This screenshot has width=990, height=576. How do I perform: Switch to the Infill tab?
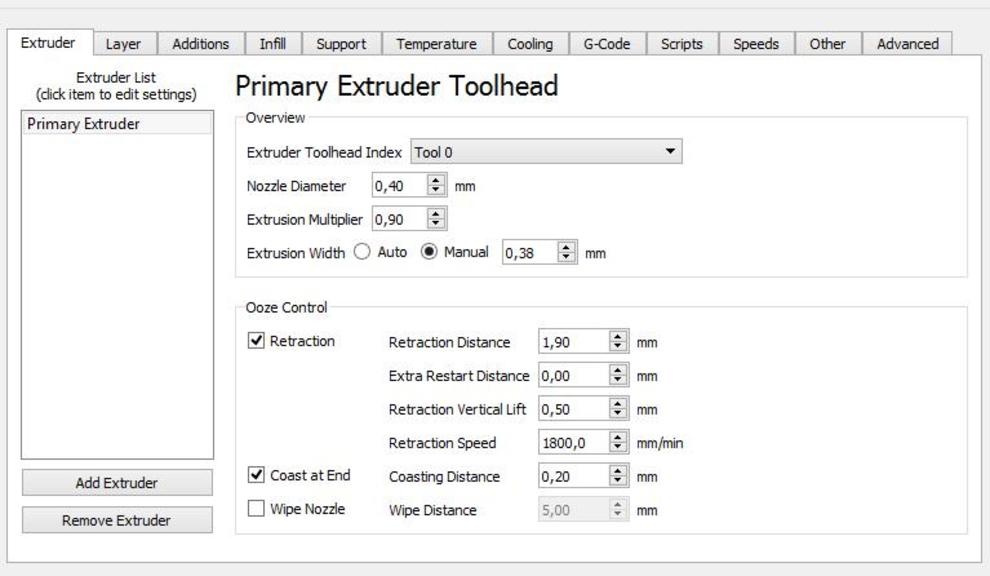[272, 44]
